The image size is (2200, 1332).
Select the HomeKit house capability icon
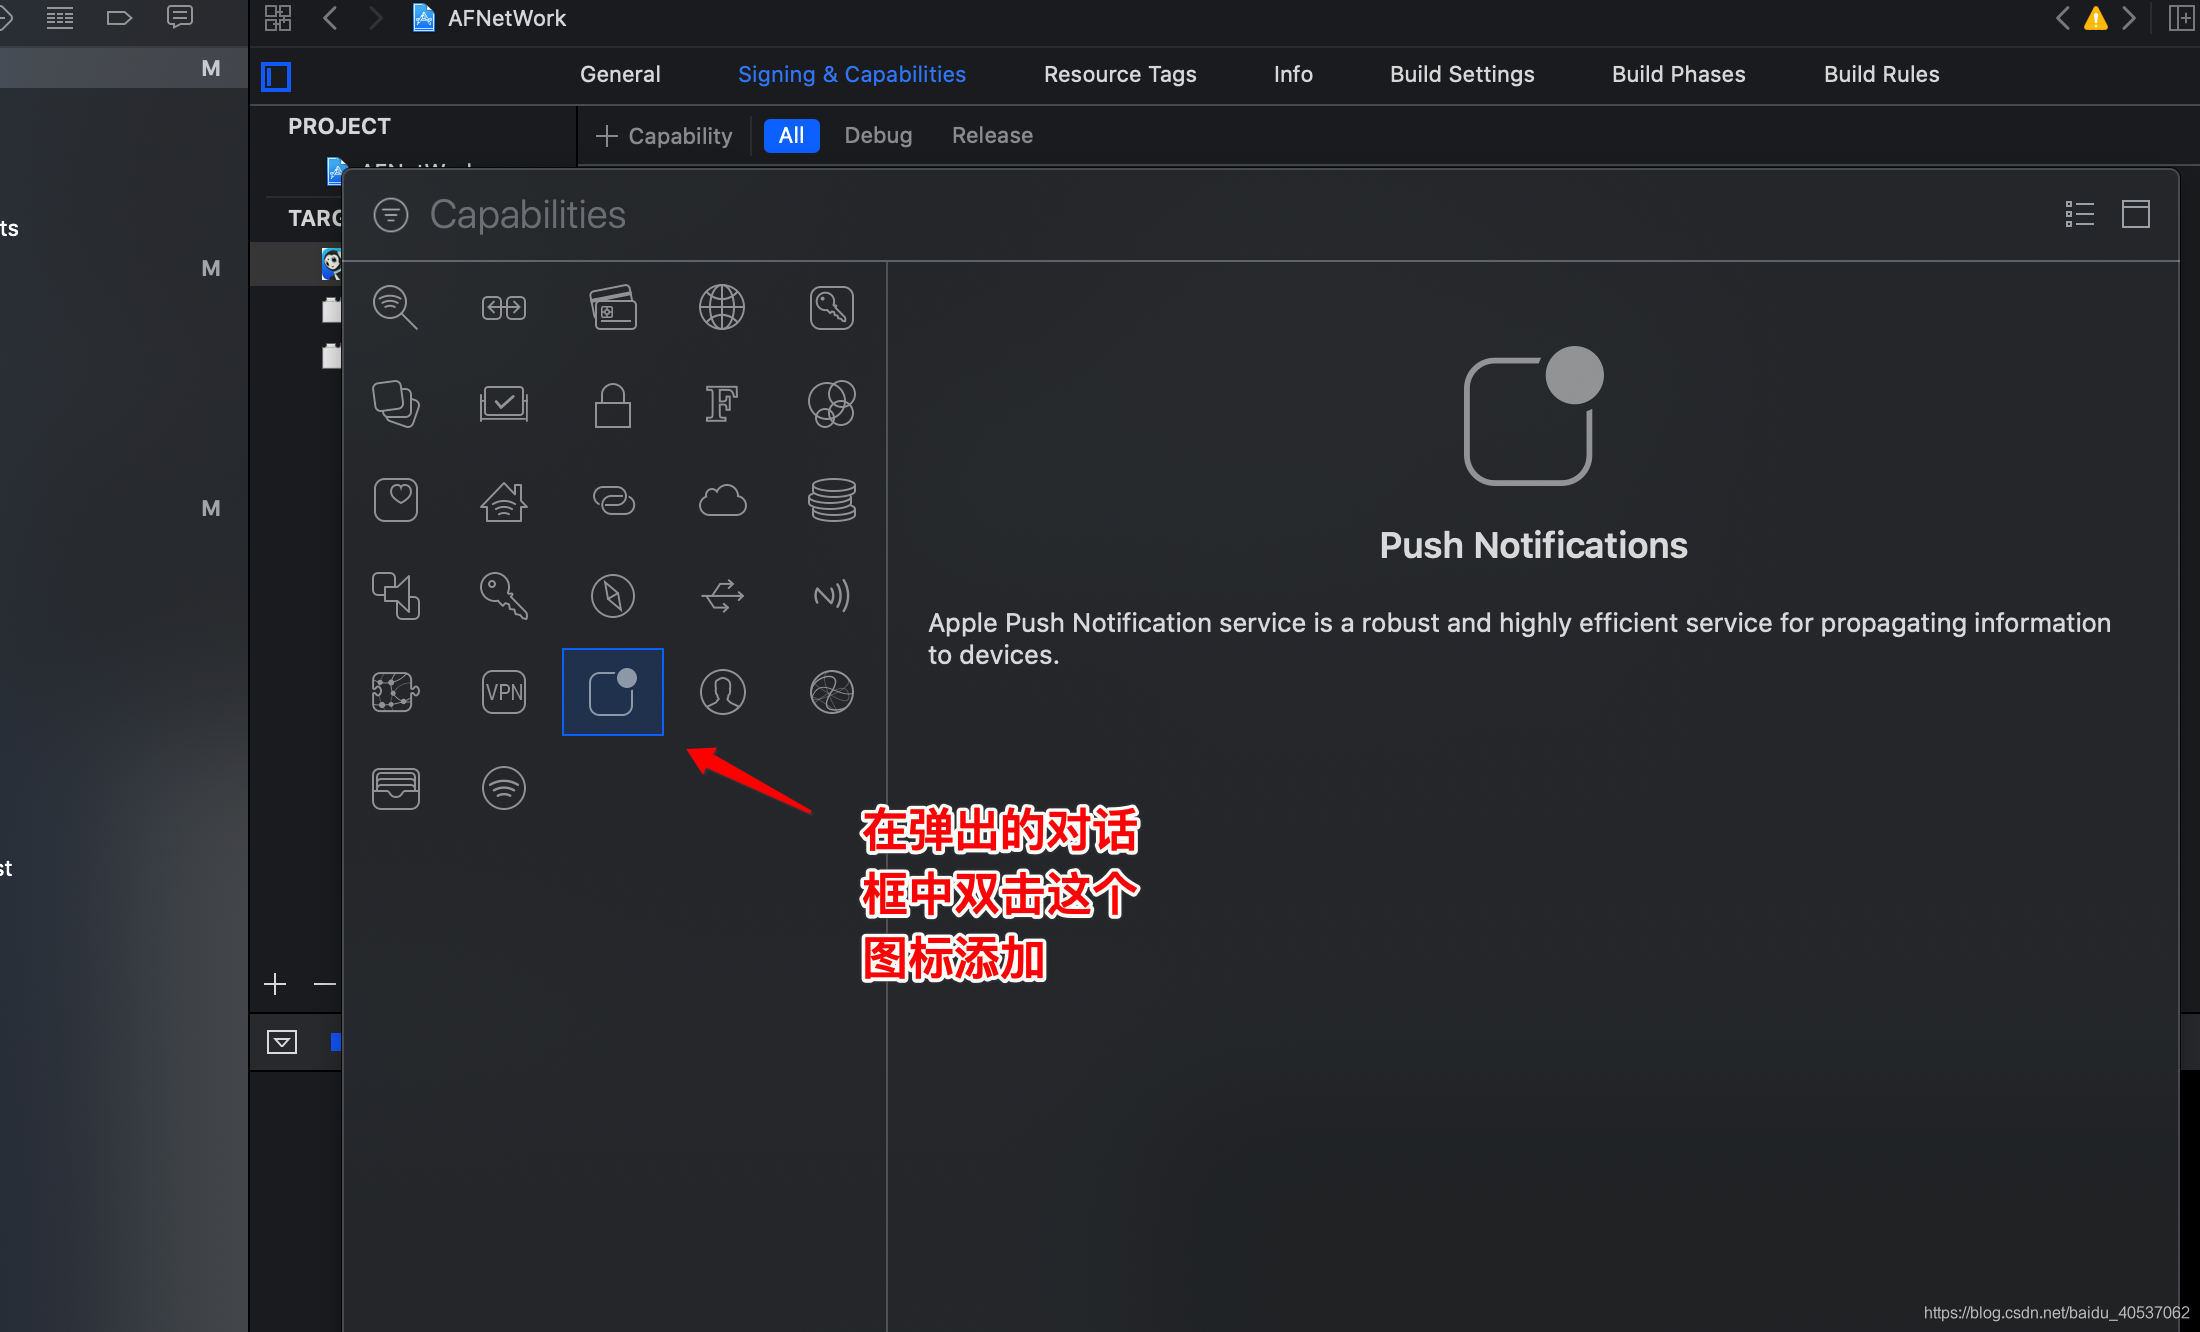click(x=504, y=500)
